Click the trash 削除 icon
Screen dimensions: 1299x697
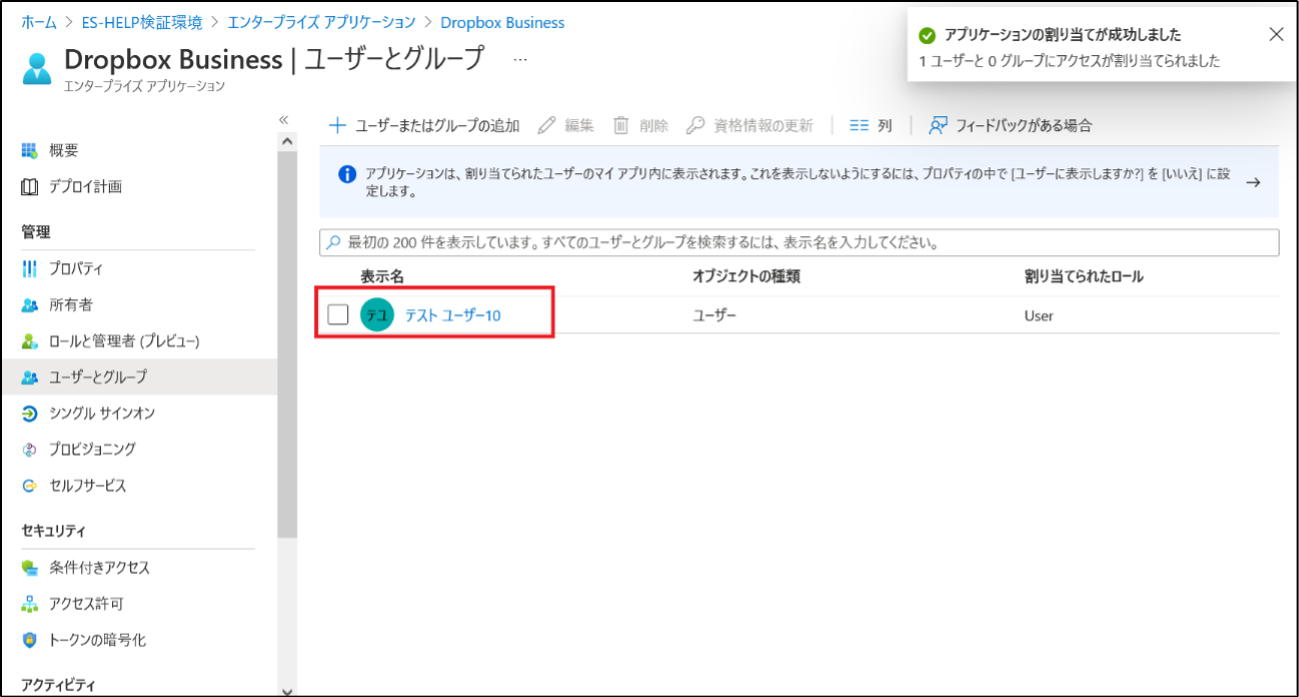pyautogui.click(x=621, y=125)
